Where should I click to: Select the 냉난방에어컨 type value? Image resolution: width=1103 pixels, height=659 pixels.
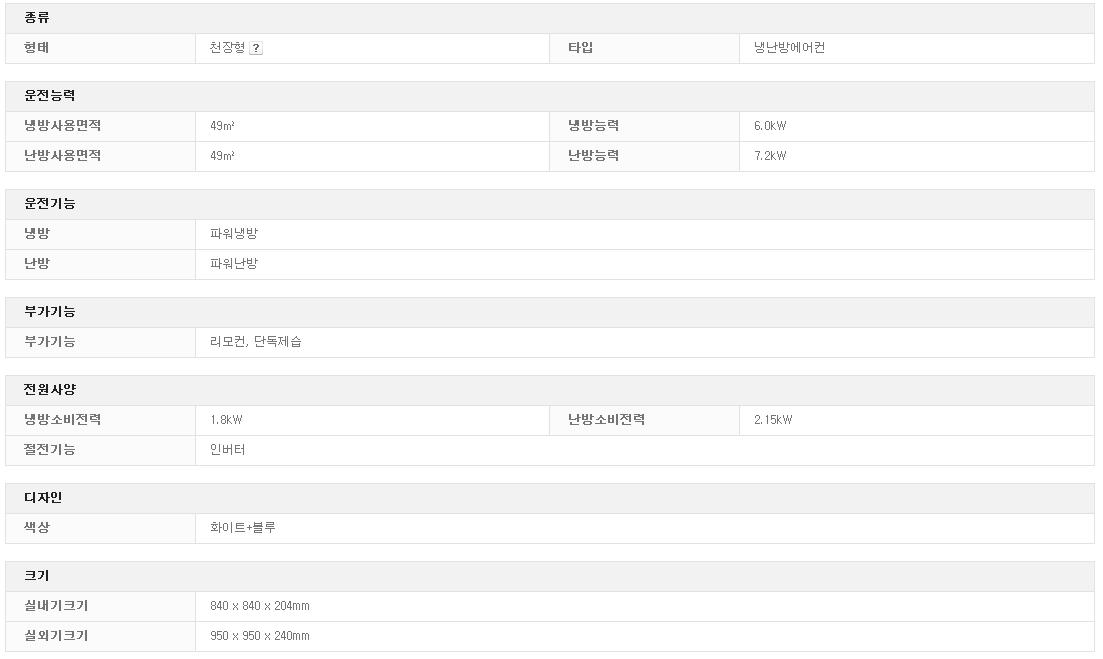tap(789, 48)
